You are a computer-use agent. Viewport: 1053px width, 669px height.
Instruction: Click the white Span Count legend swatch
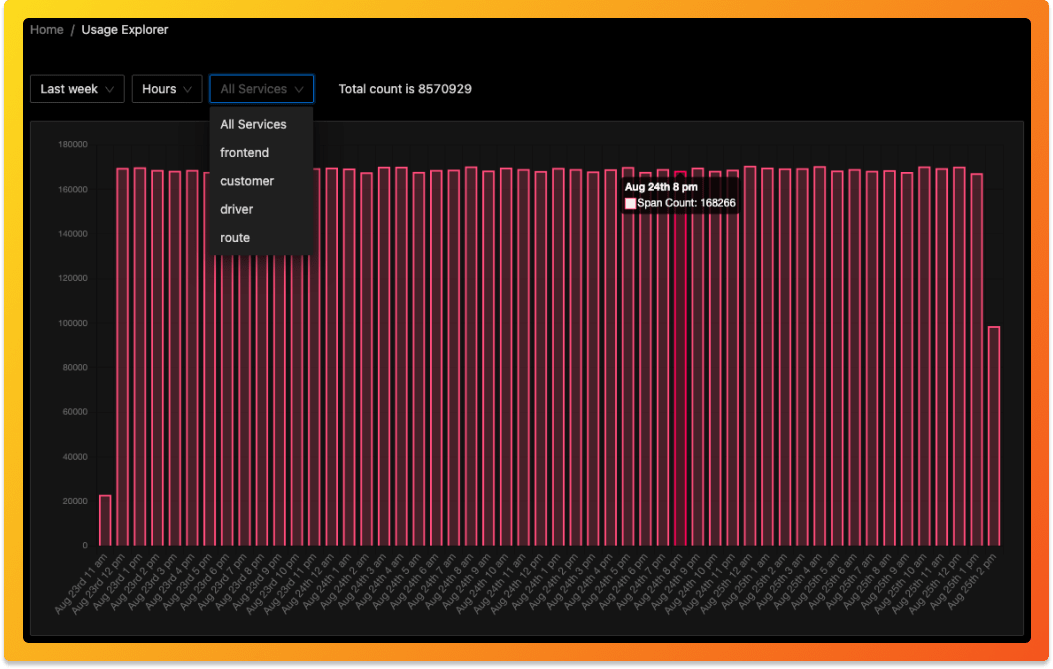pos(630,204)
